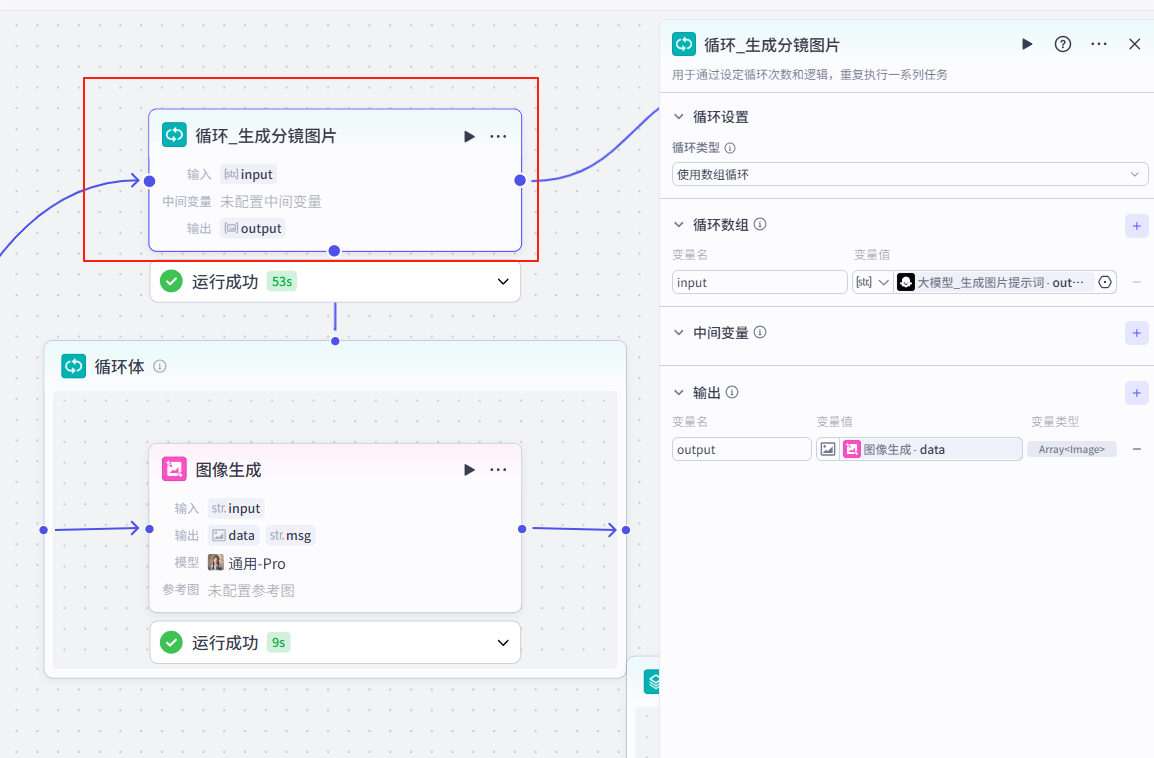
Task: Click the play button in side panel header
Action: 1027,44
